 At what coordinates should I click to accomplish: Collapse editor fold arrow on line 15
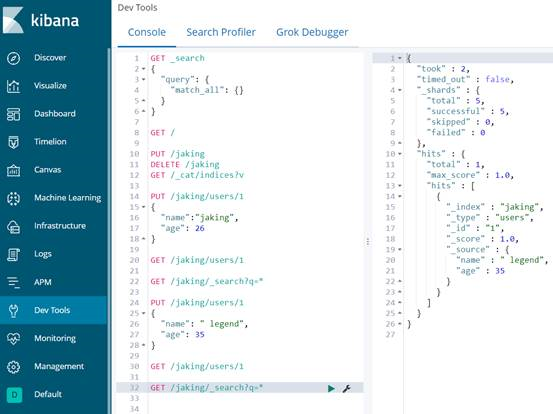(x=144, y=207)
